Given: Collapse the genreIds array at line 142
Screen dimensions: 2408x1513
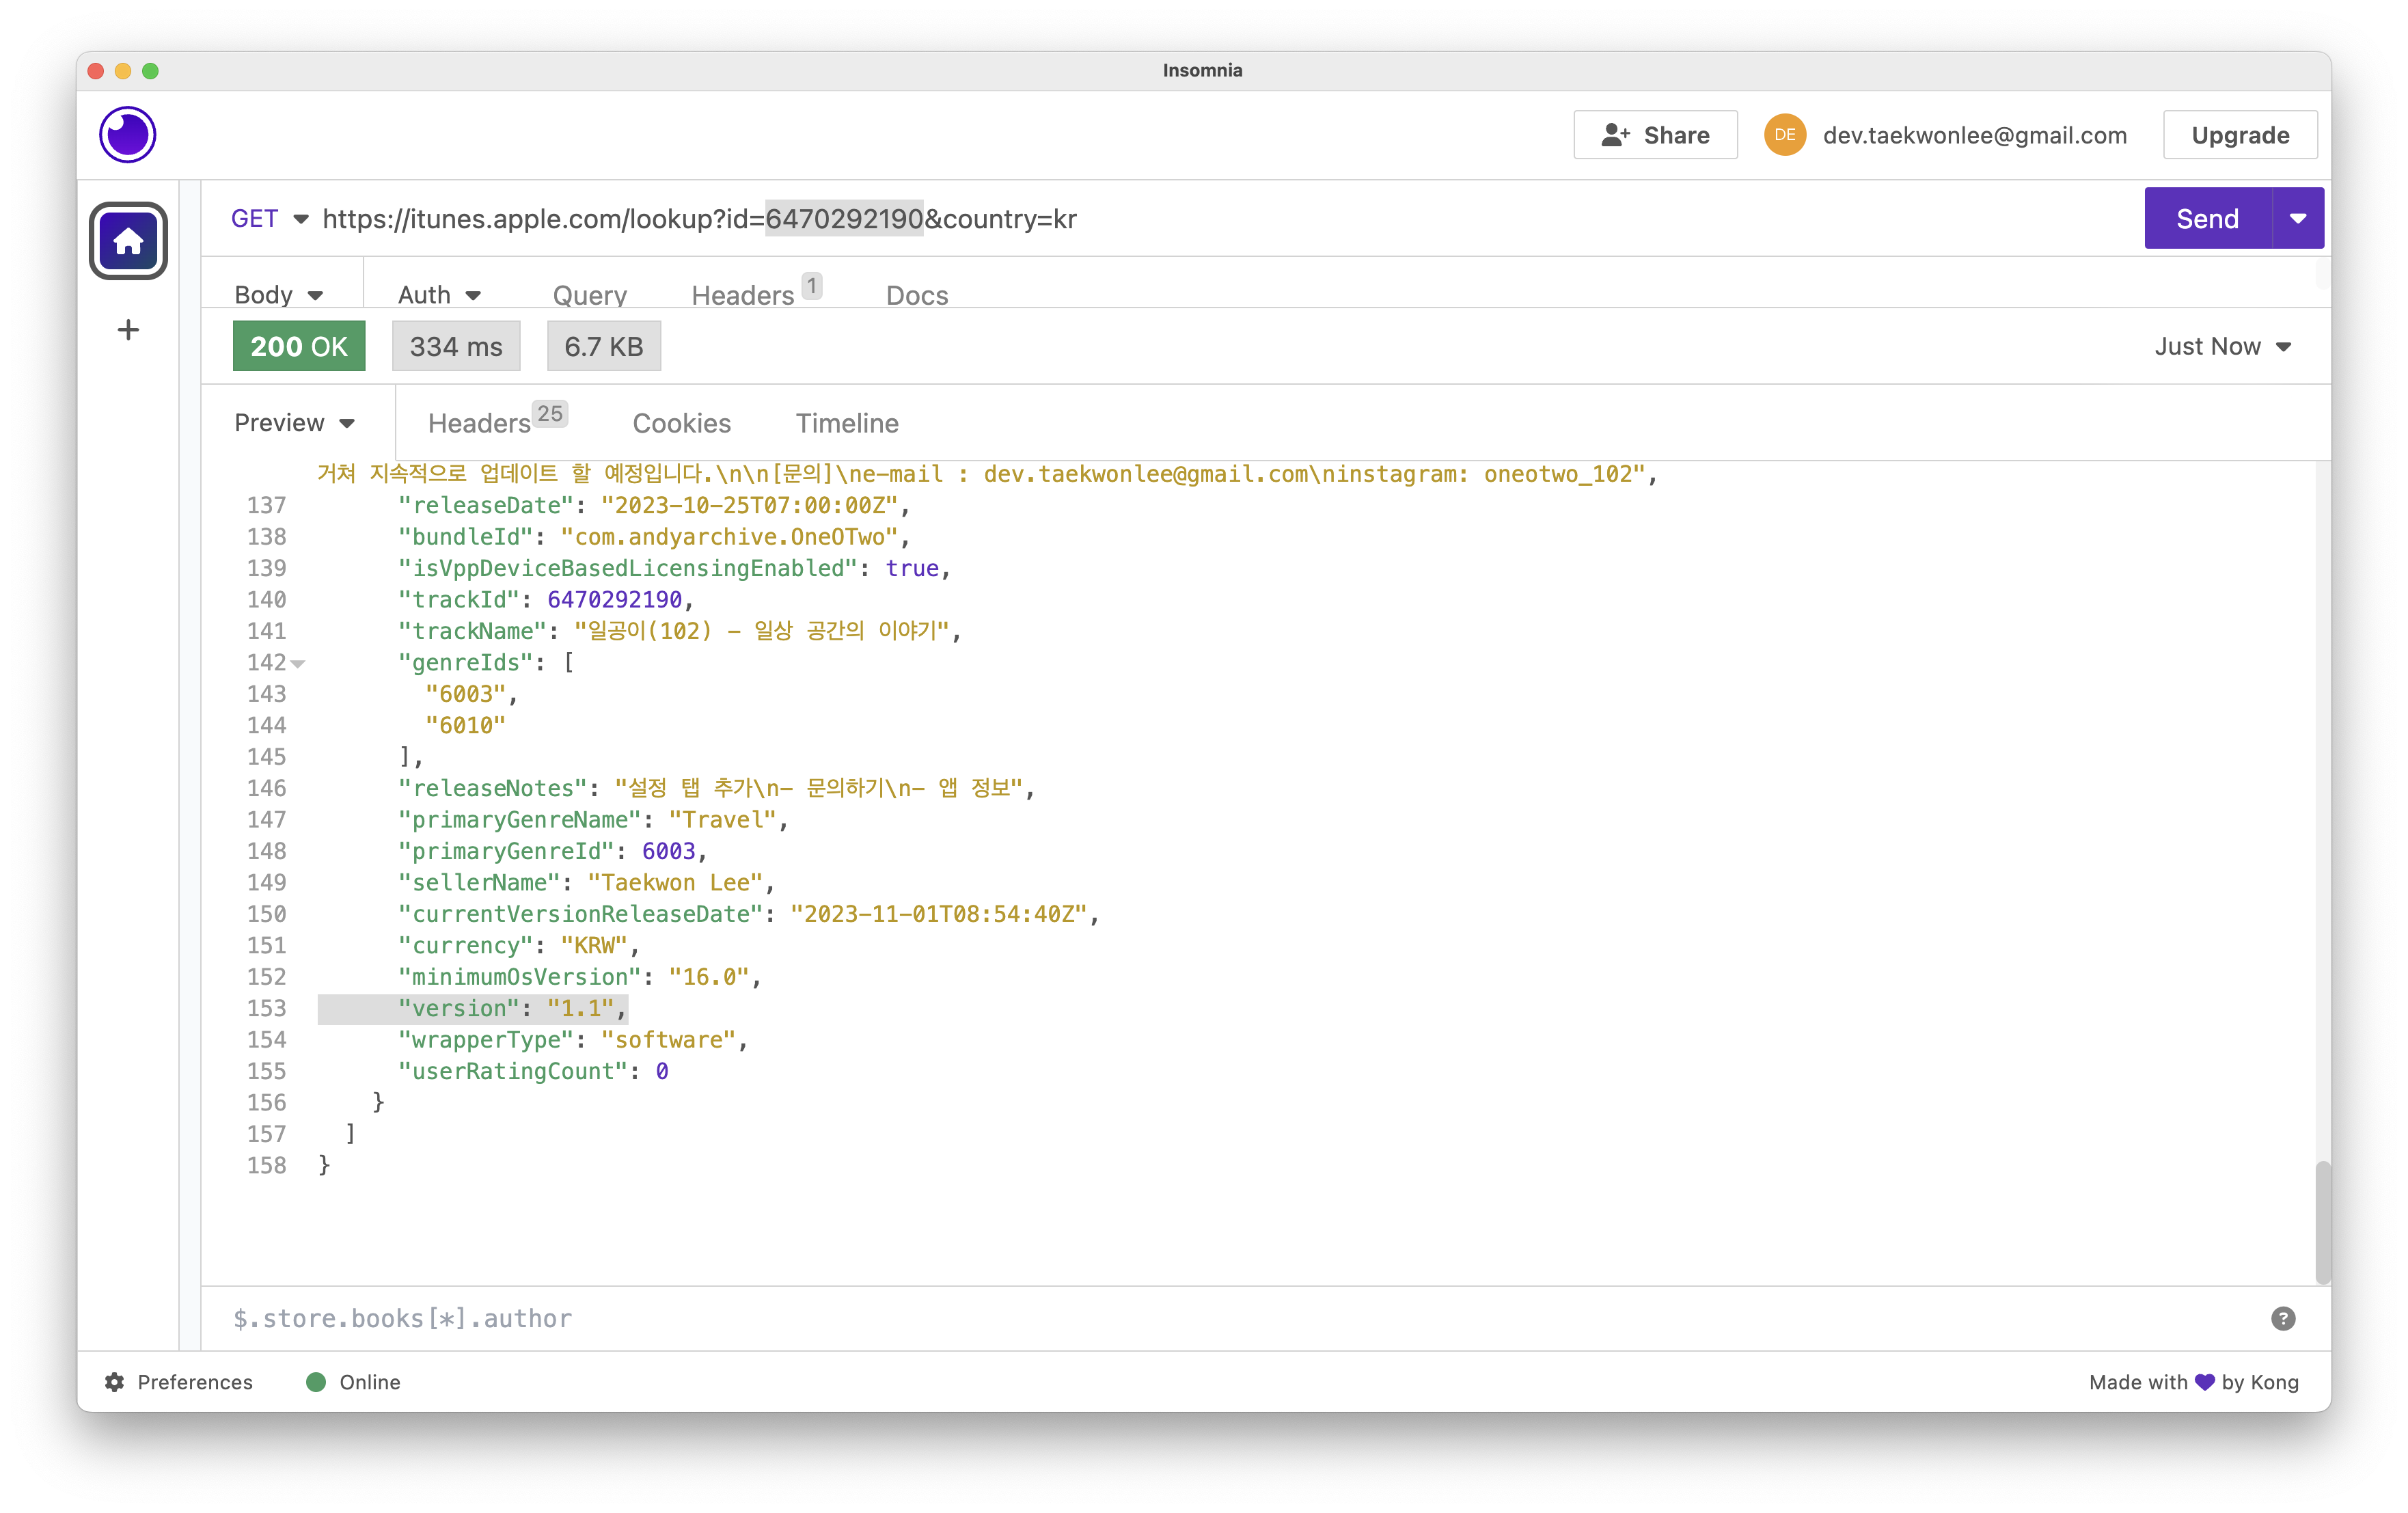Looking at the screenshot, I should 298,663.
